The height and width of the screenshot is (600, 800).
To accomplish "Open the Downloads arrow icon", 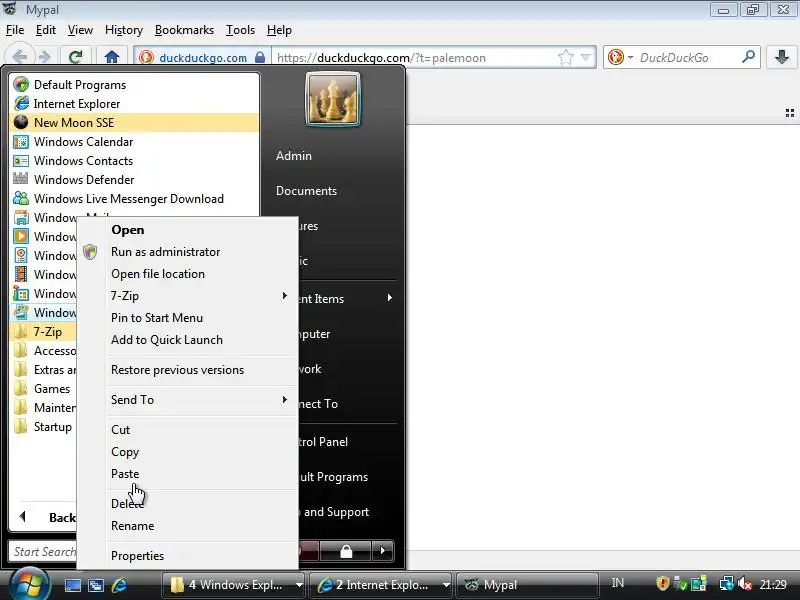I will coord(782,57).
